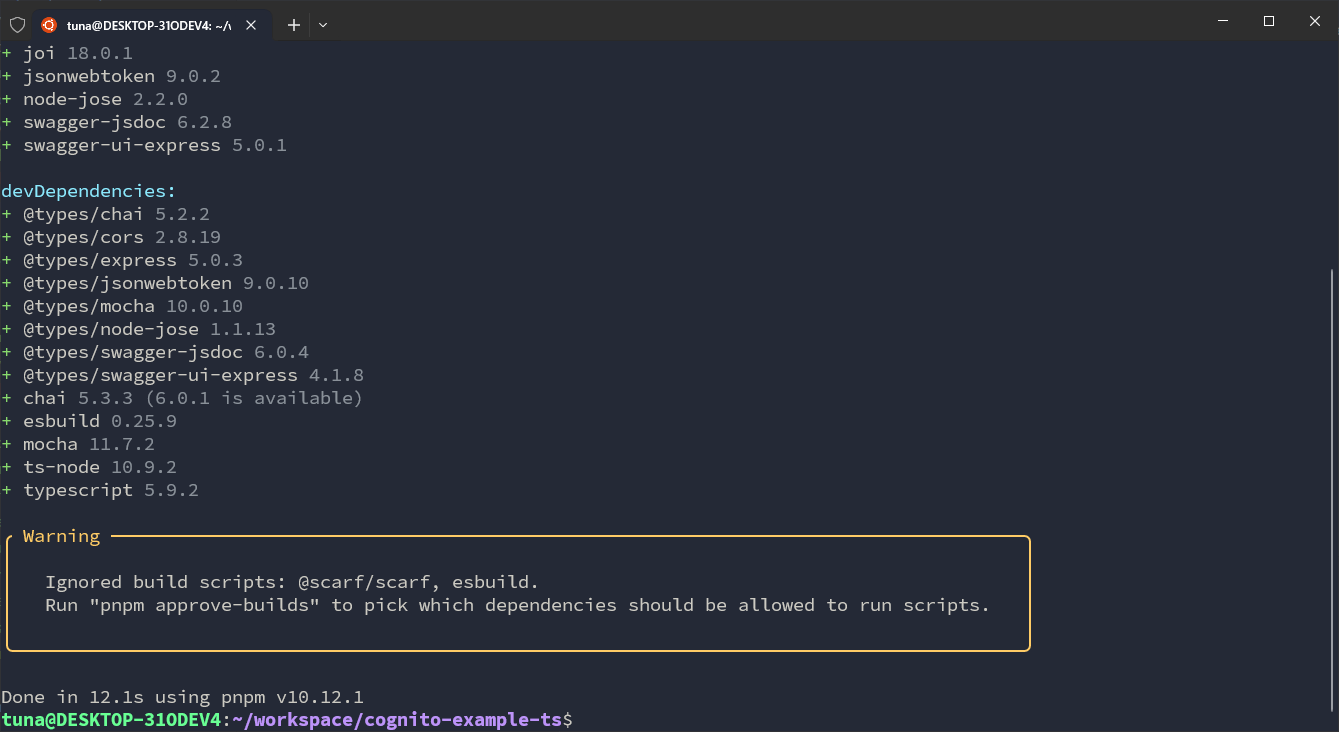Open a new tab with plus button

tap(294, 25)
